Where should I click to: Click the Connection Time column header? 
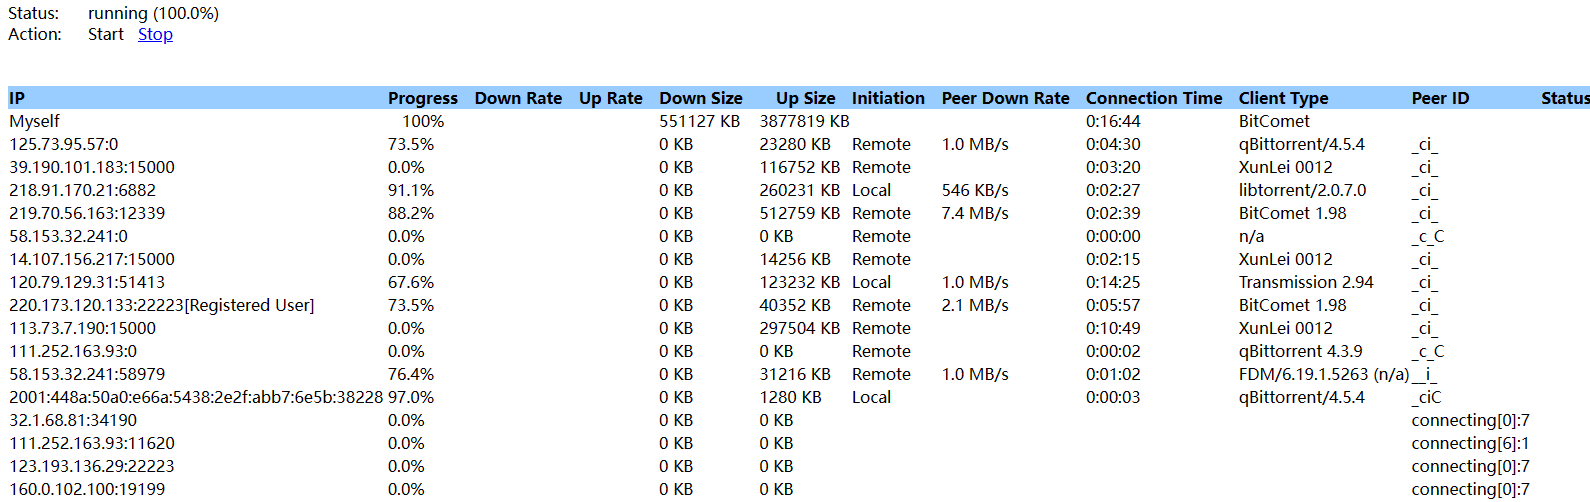[x=1153, y=98]
